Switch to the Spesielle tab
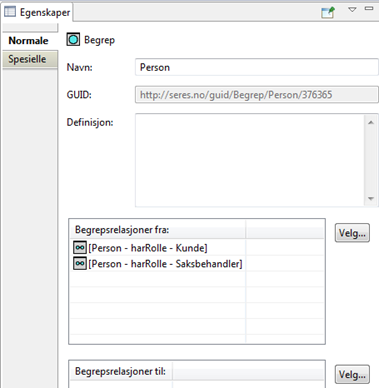 coord(29,59)
